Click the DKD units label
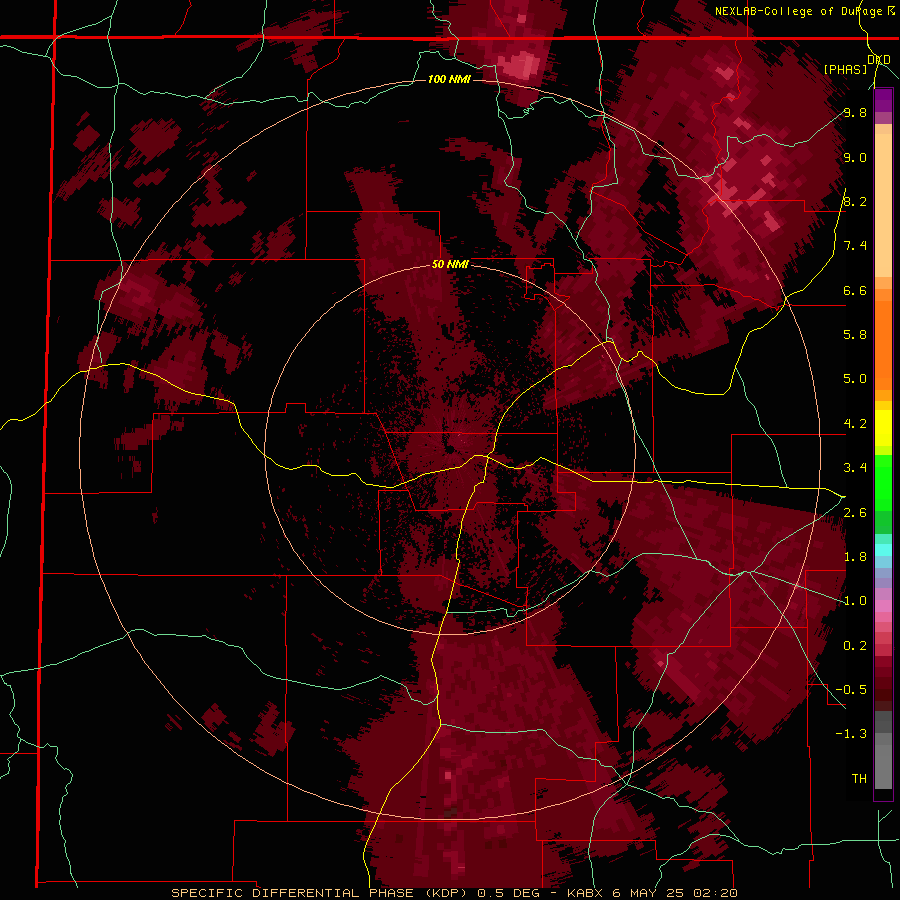 [878, 59]
